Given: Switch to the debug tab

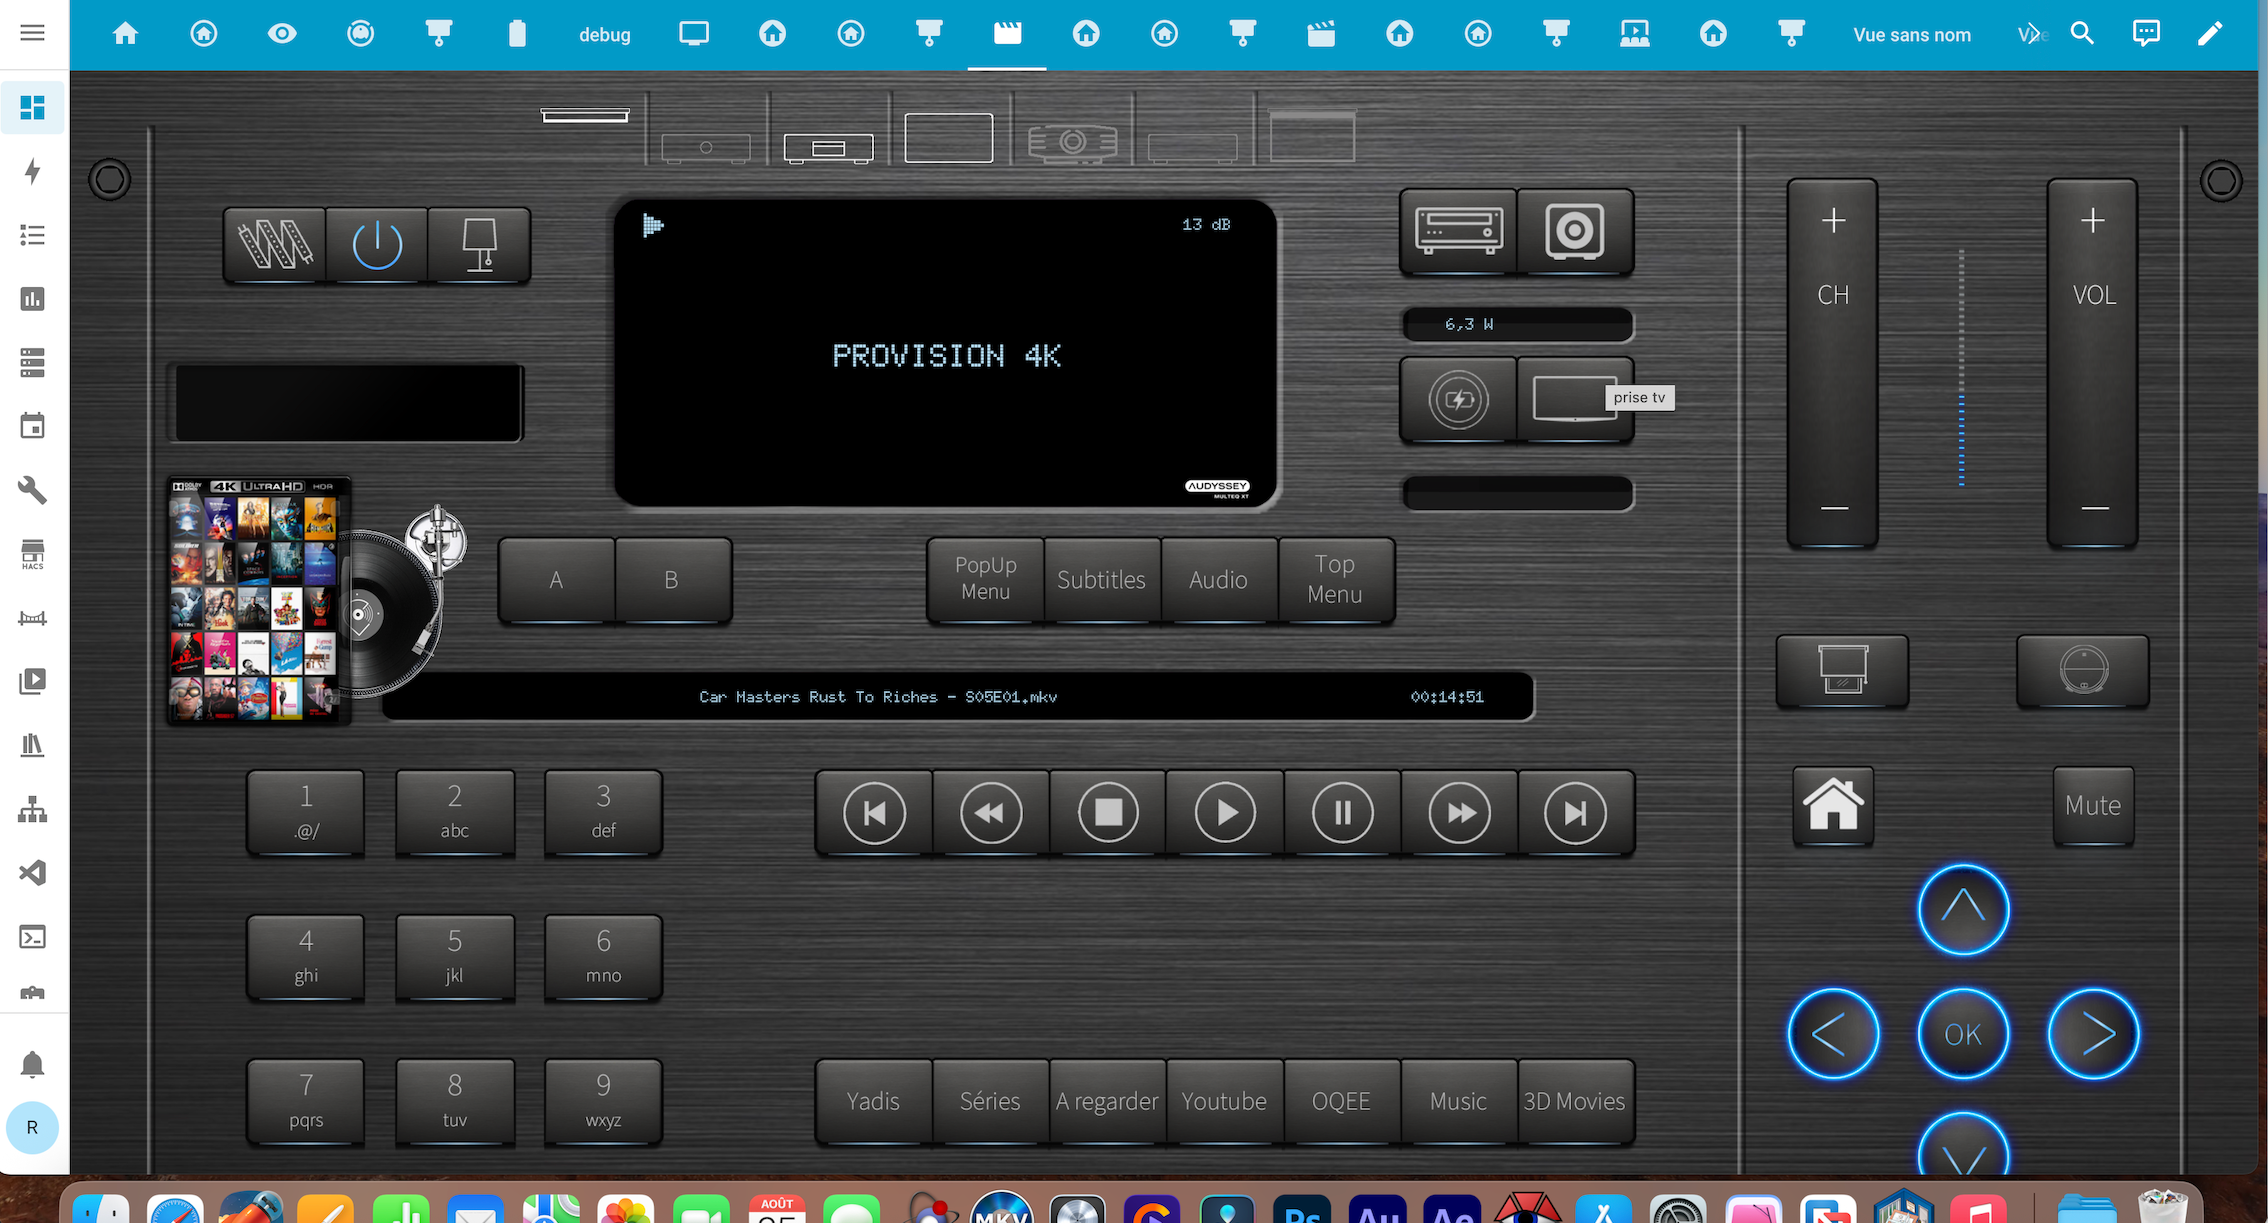Looking at the screenshot, I should 604,35.
